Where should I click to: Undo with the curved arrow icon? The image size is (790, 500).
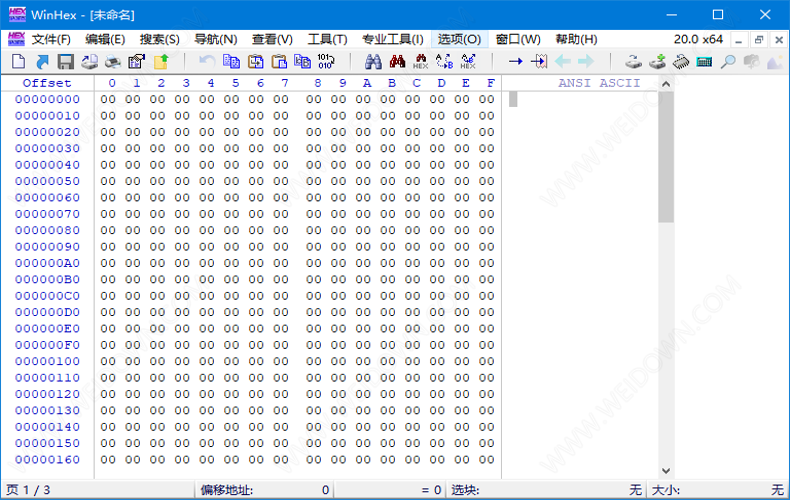(x=207, y=61)
